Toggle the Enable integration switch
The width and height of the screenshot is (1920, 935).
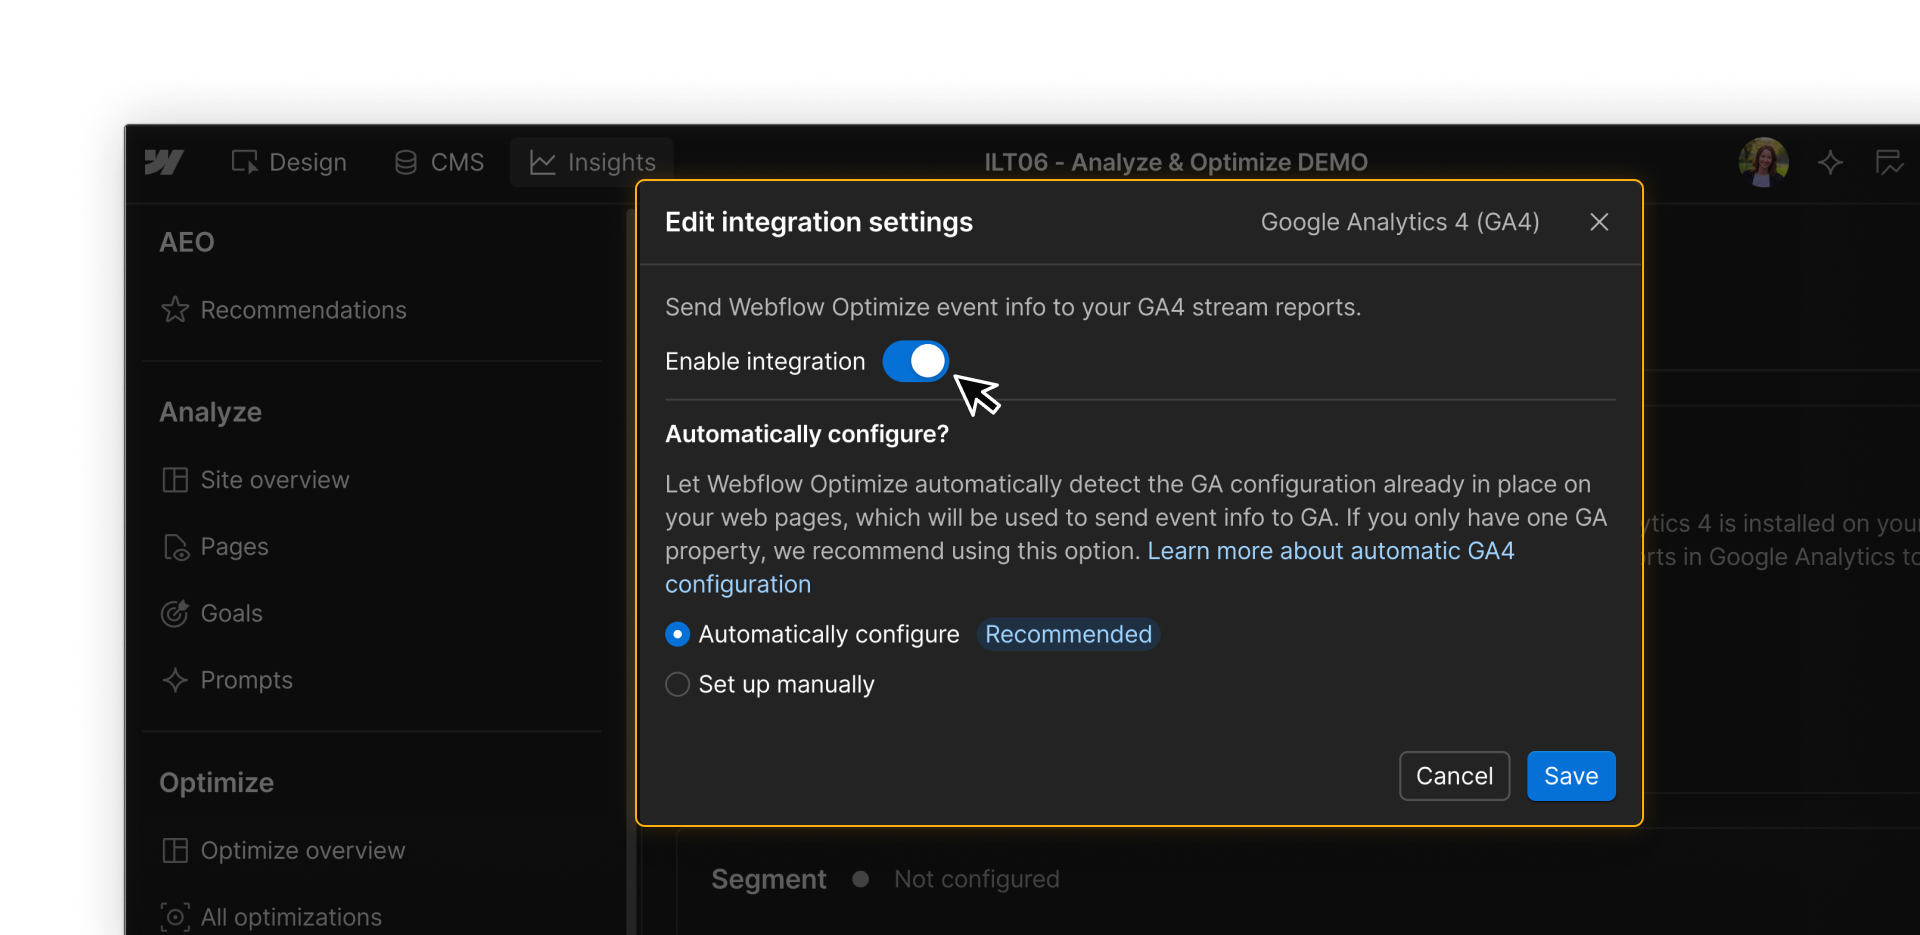(915, 361)
